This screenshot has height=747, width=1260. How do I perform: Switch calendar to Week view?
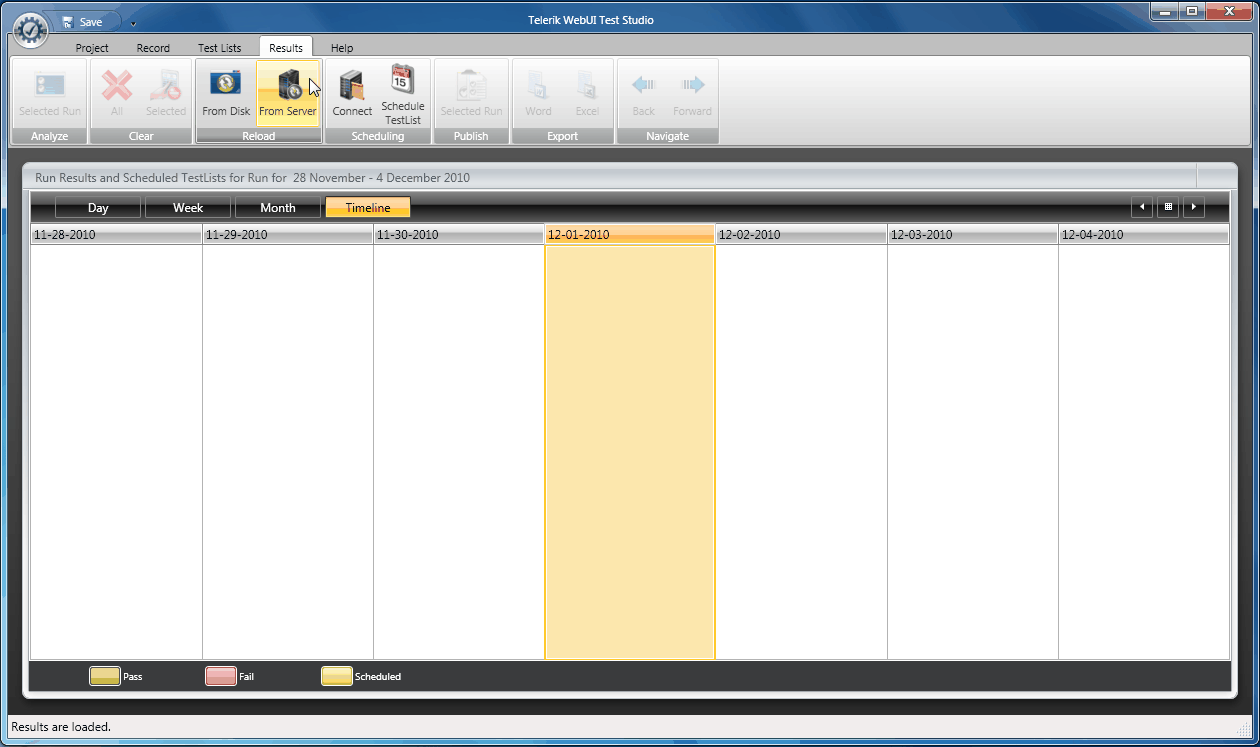point(188,208)
